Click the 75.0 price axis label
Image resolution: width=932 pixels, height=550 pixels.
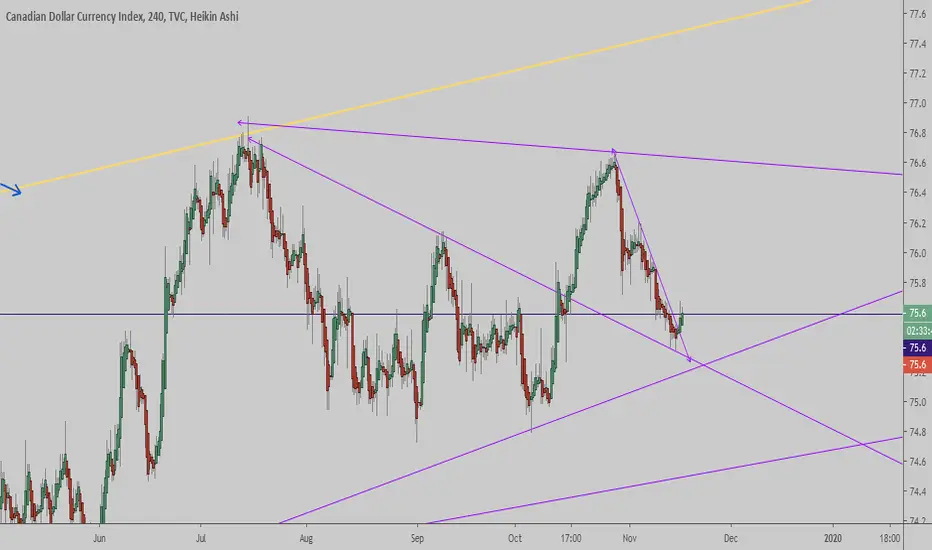pyautogui.click(x=918, y=402)
